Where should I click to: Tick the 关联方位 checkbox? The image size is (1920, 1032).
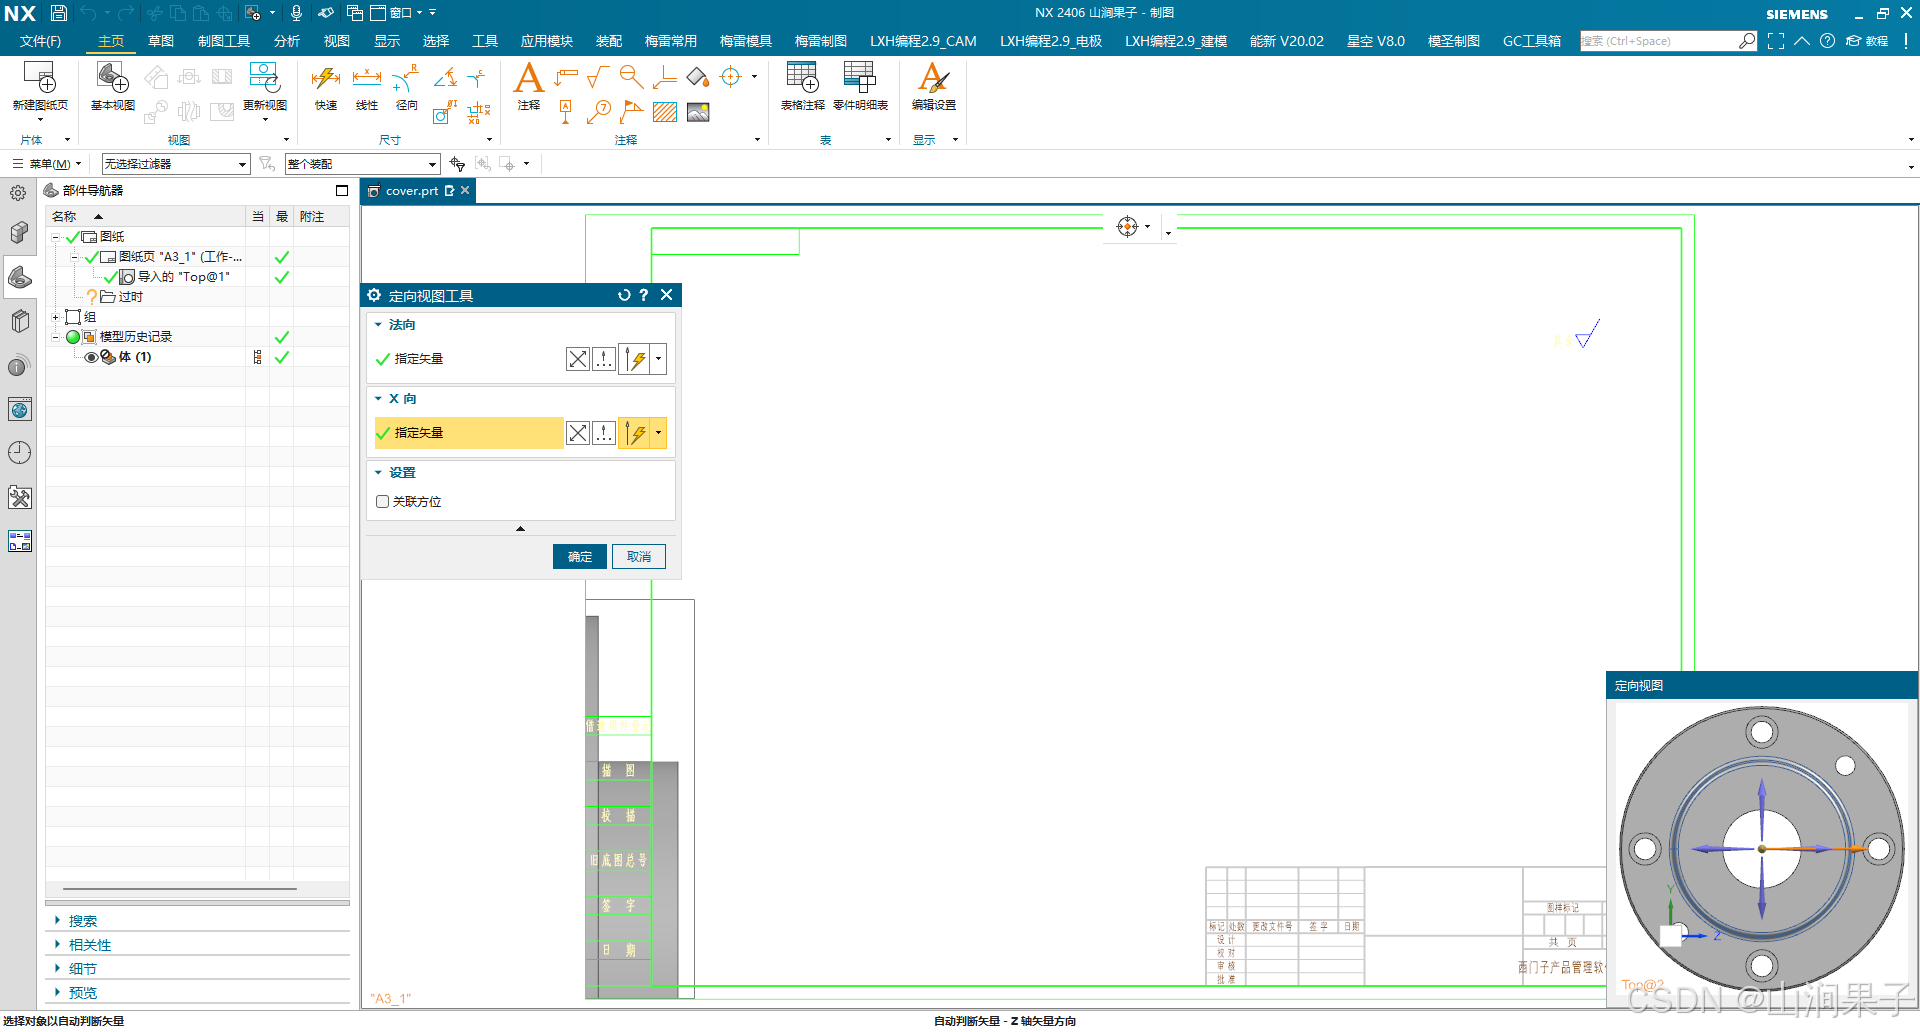pyautogui.click(x=382, y=502)
